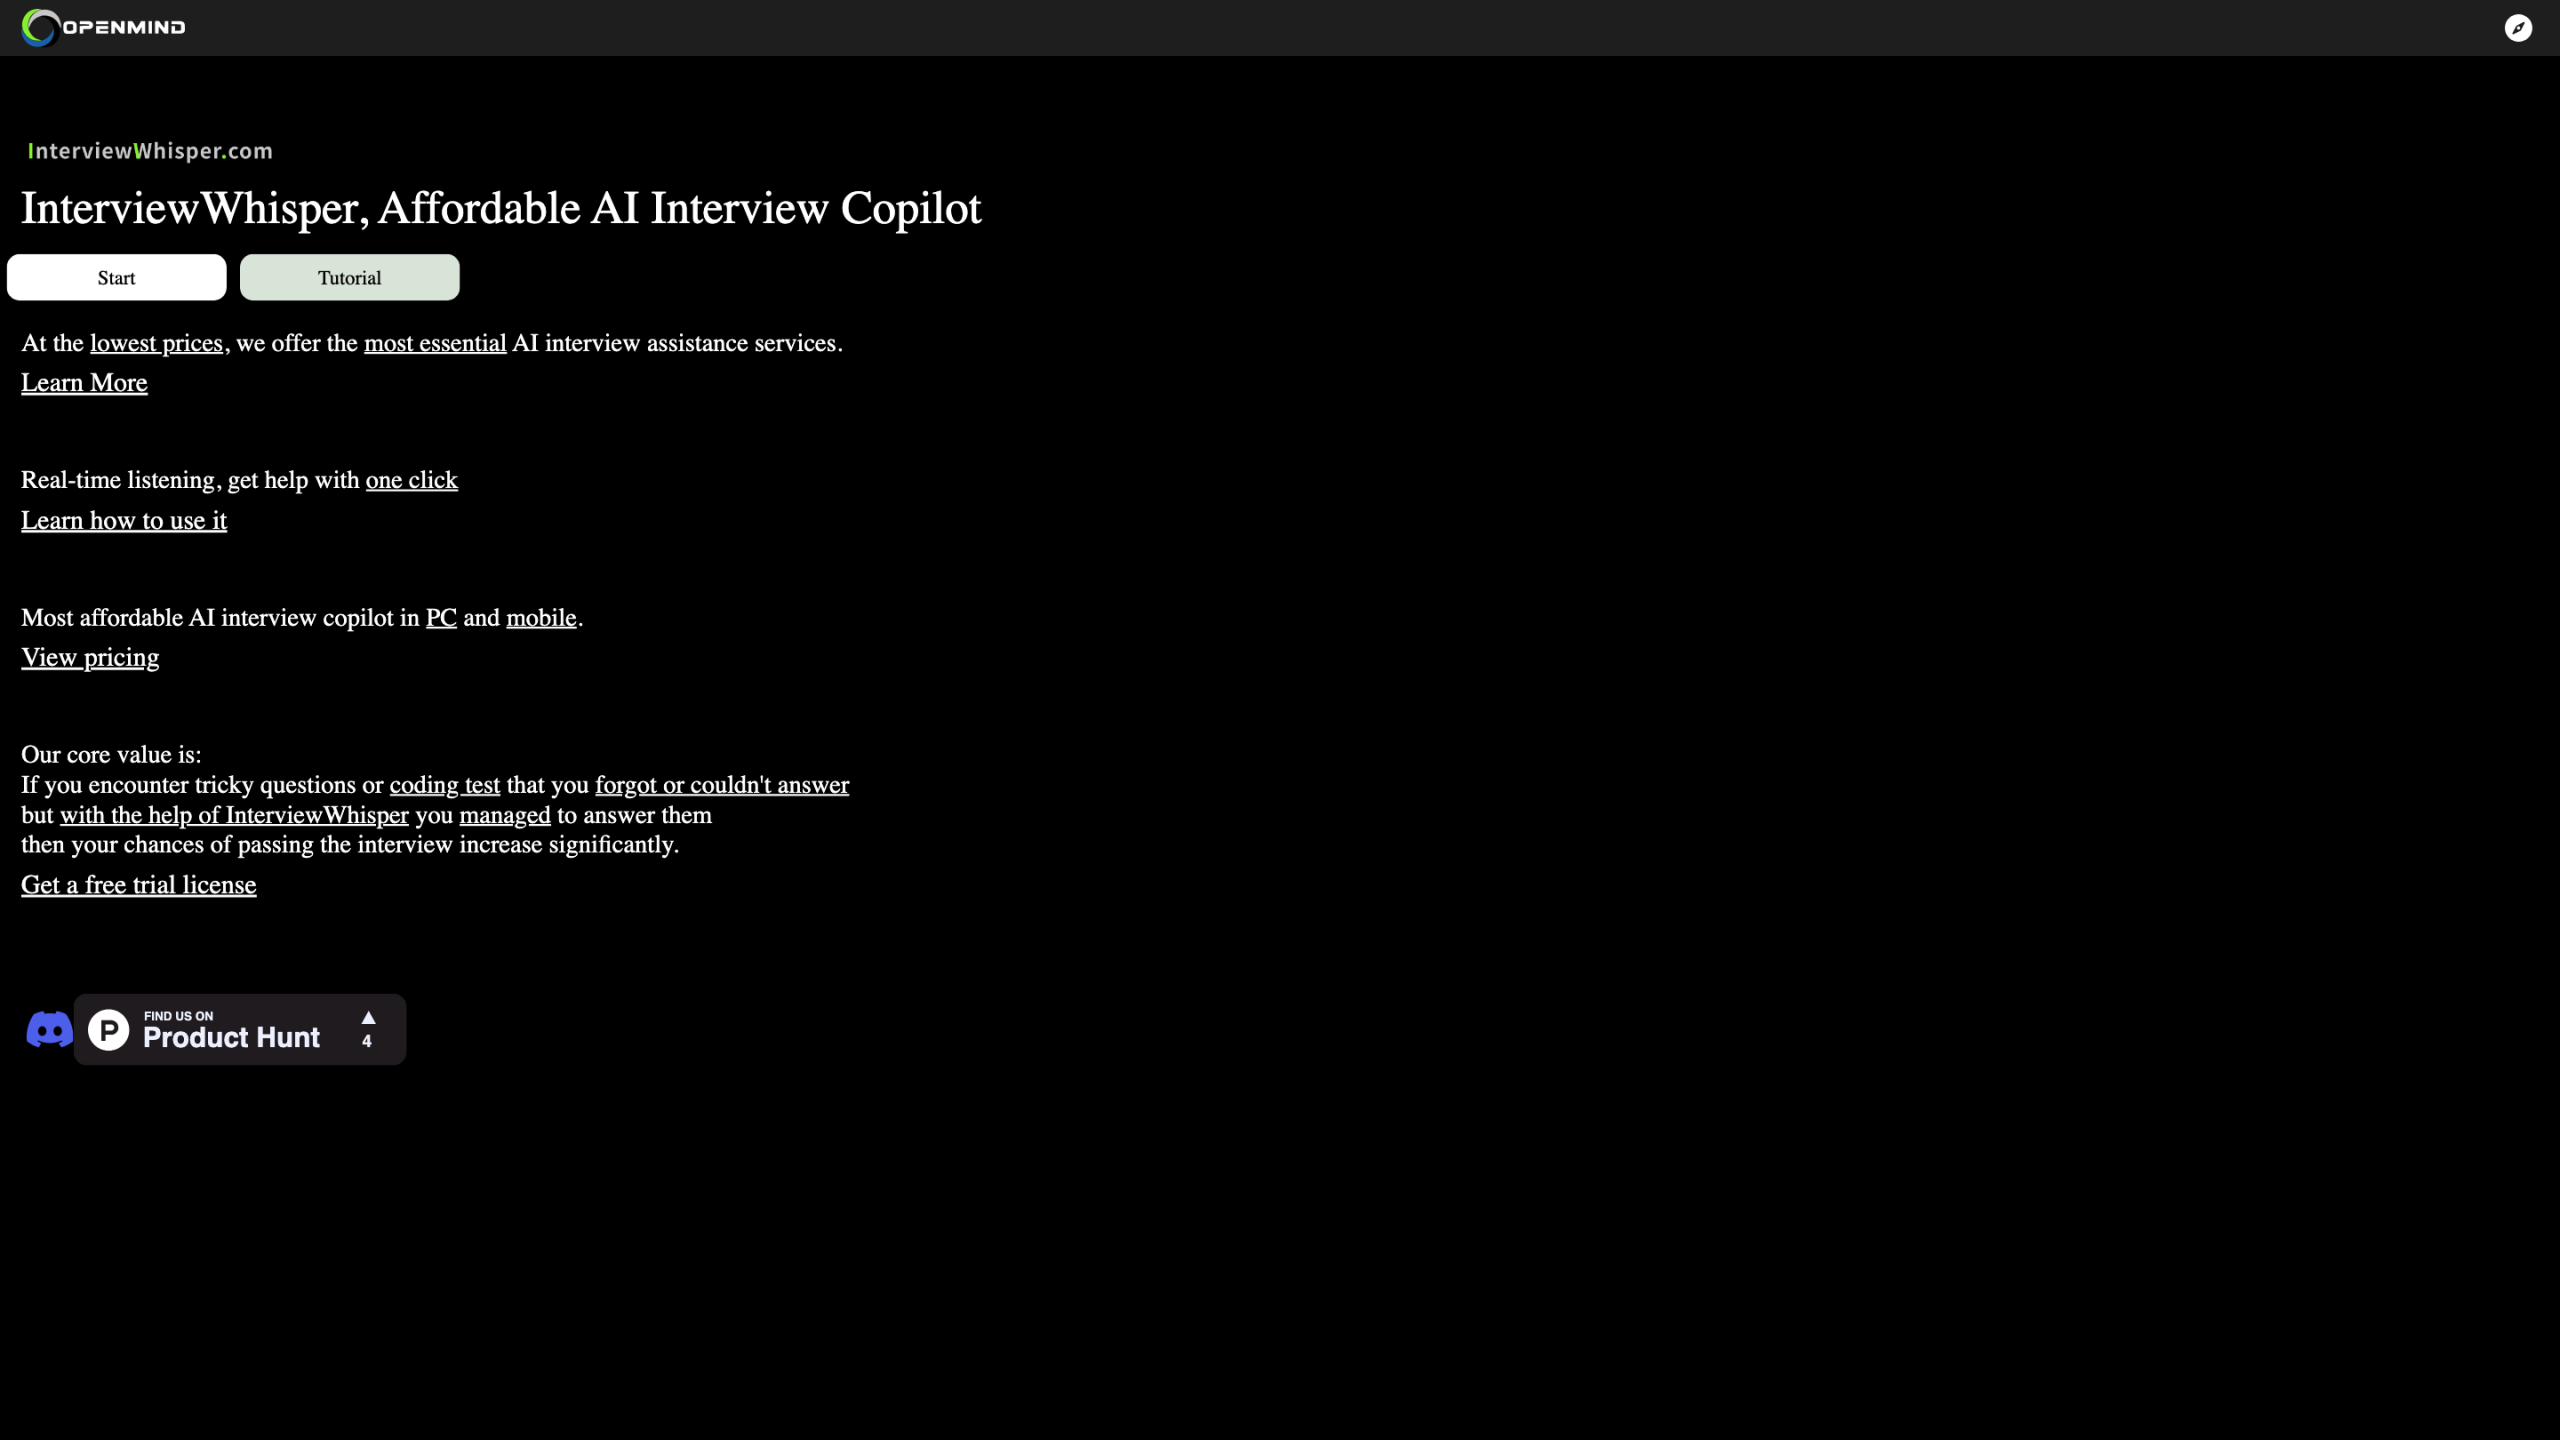
Task: Click Get a free trial license
Action: click(139, 885)
